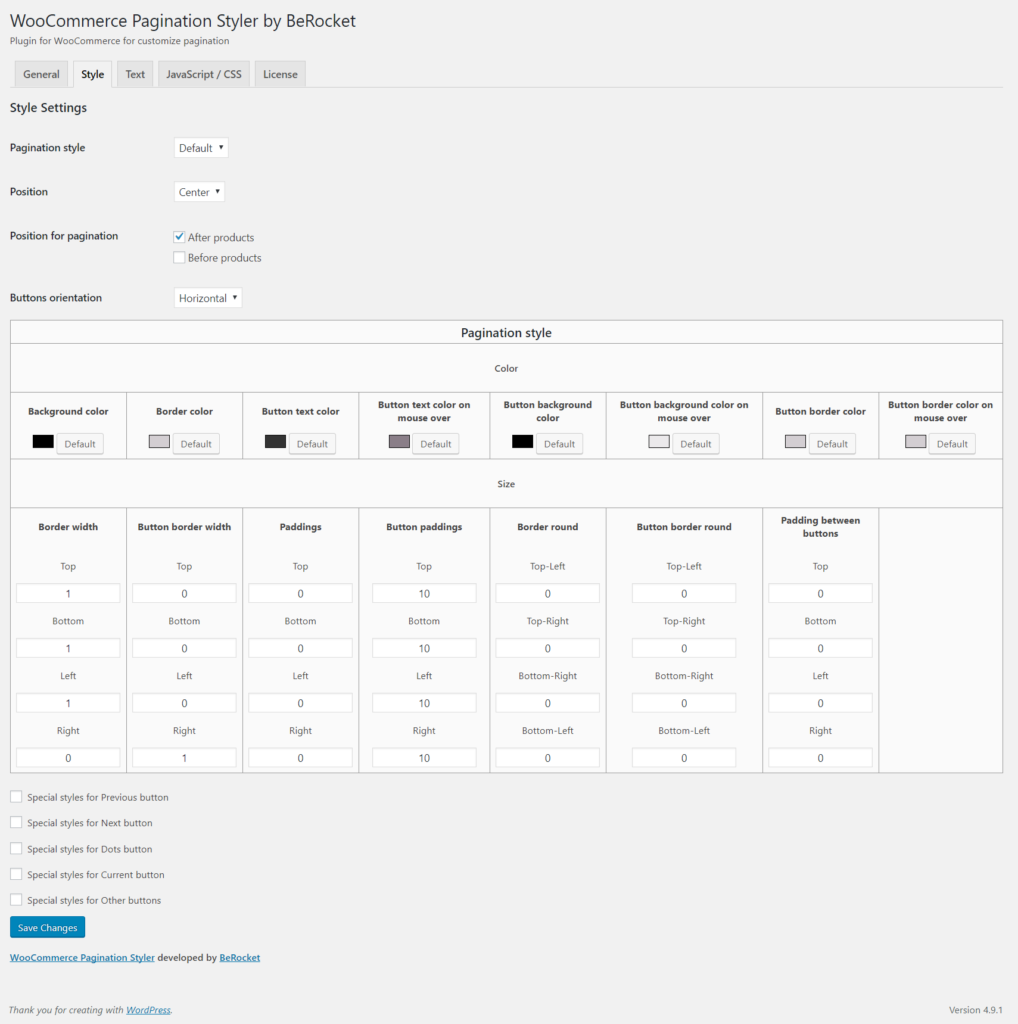Screen dimensions: 1018x1024
Task: Open the Buttons orientation dropdown
Action: tap(208, 298)
